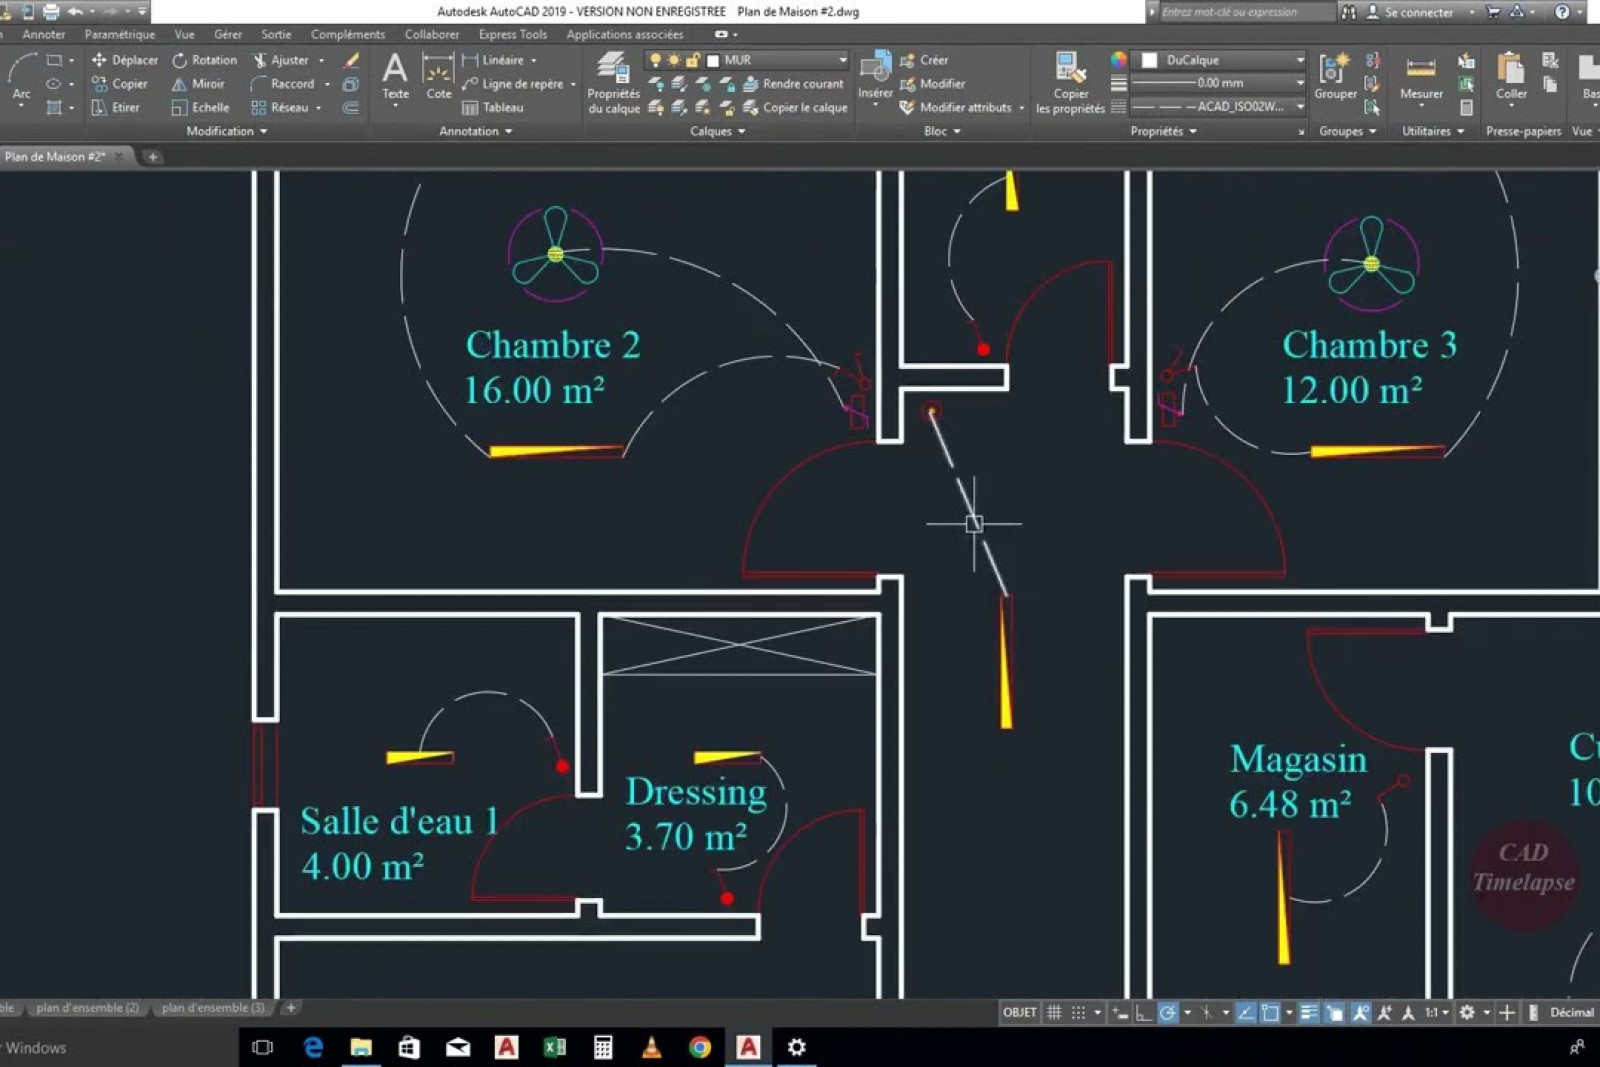
Task: Toggle ortho mode in the status bar
Action: [1143, 1012]
